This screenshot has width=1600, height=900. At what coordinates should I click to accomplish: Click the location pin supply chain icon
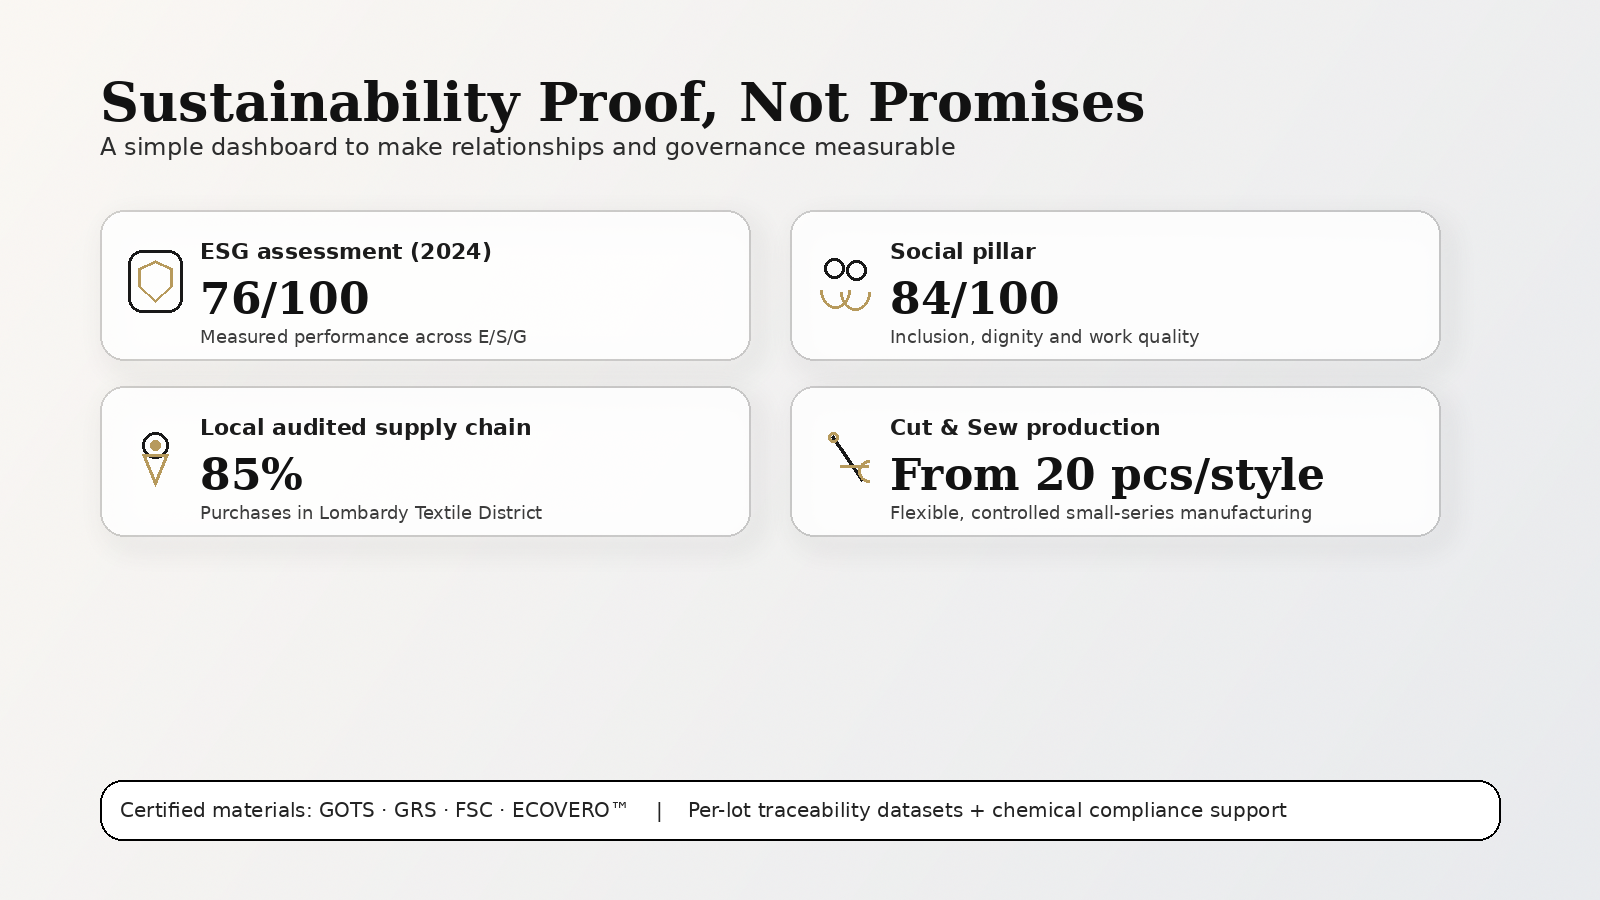tap(155, 459)
